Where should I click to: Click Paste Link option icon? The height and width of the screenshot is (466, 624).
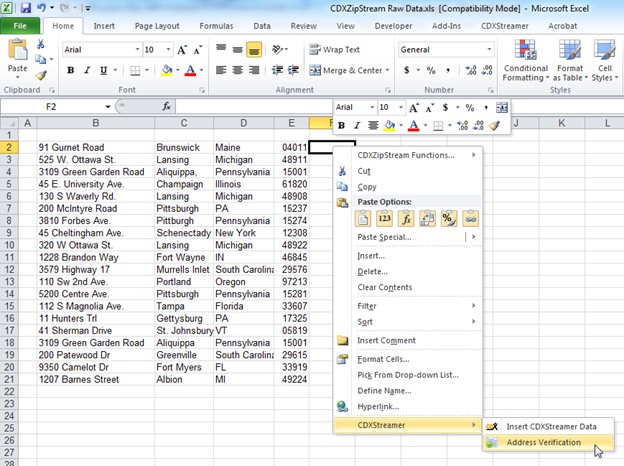(x=470, y=218)
